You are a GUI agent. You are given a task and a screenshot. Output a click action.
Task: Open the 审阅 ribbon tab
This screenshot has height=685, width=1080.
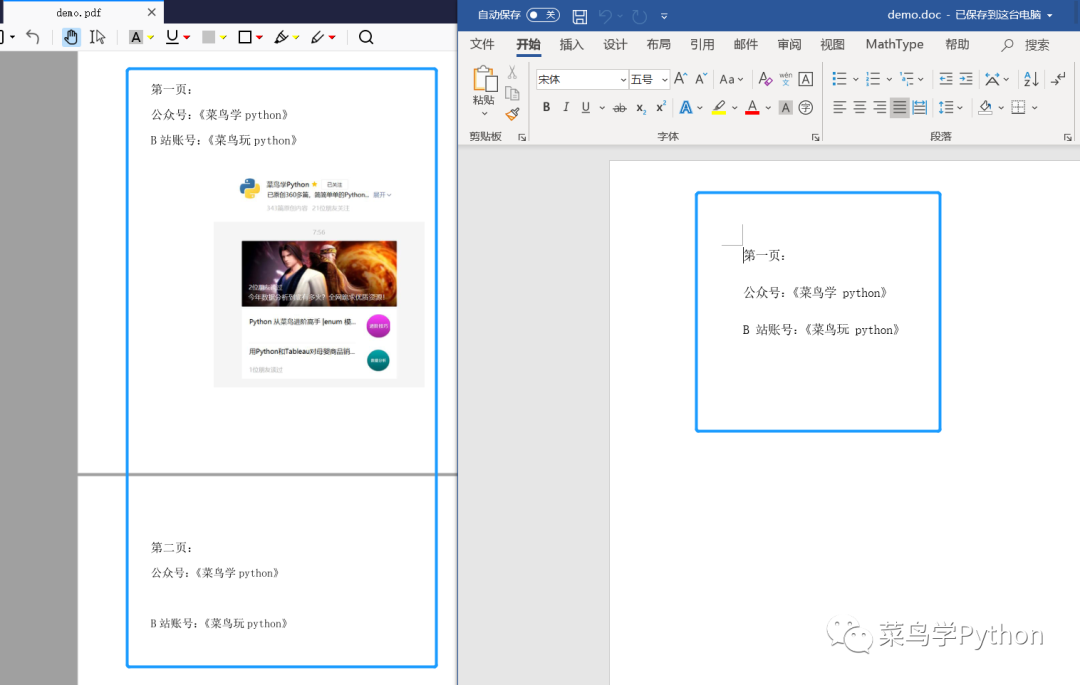(x=789, y=45)
